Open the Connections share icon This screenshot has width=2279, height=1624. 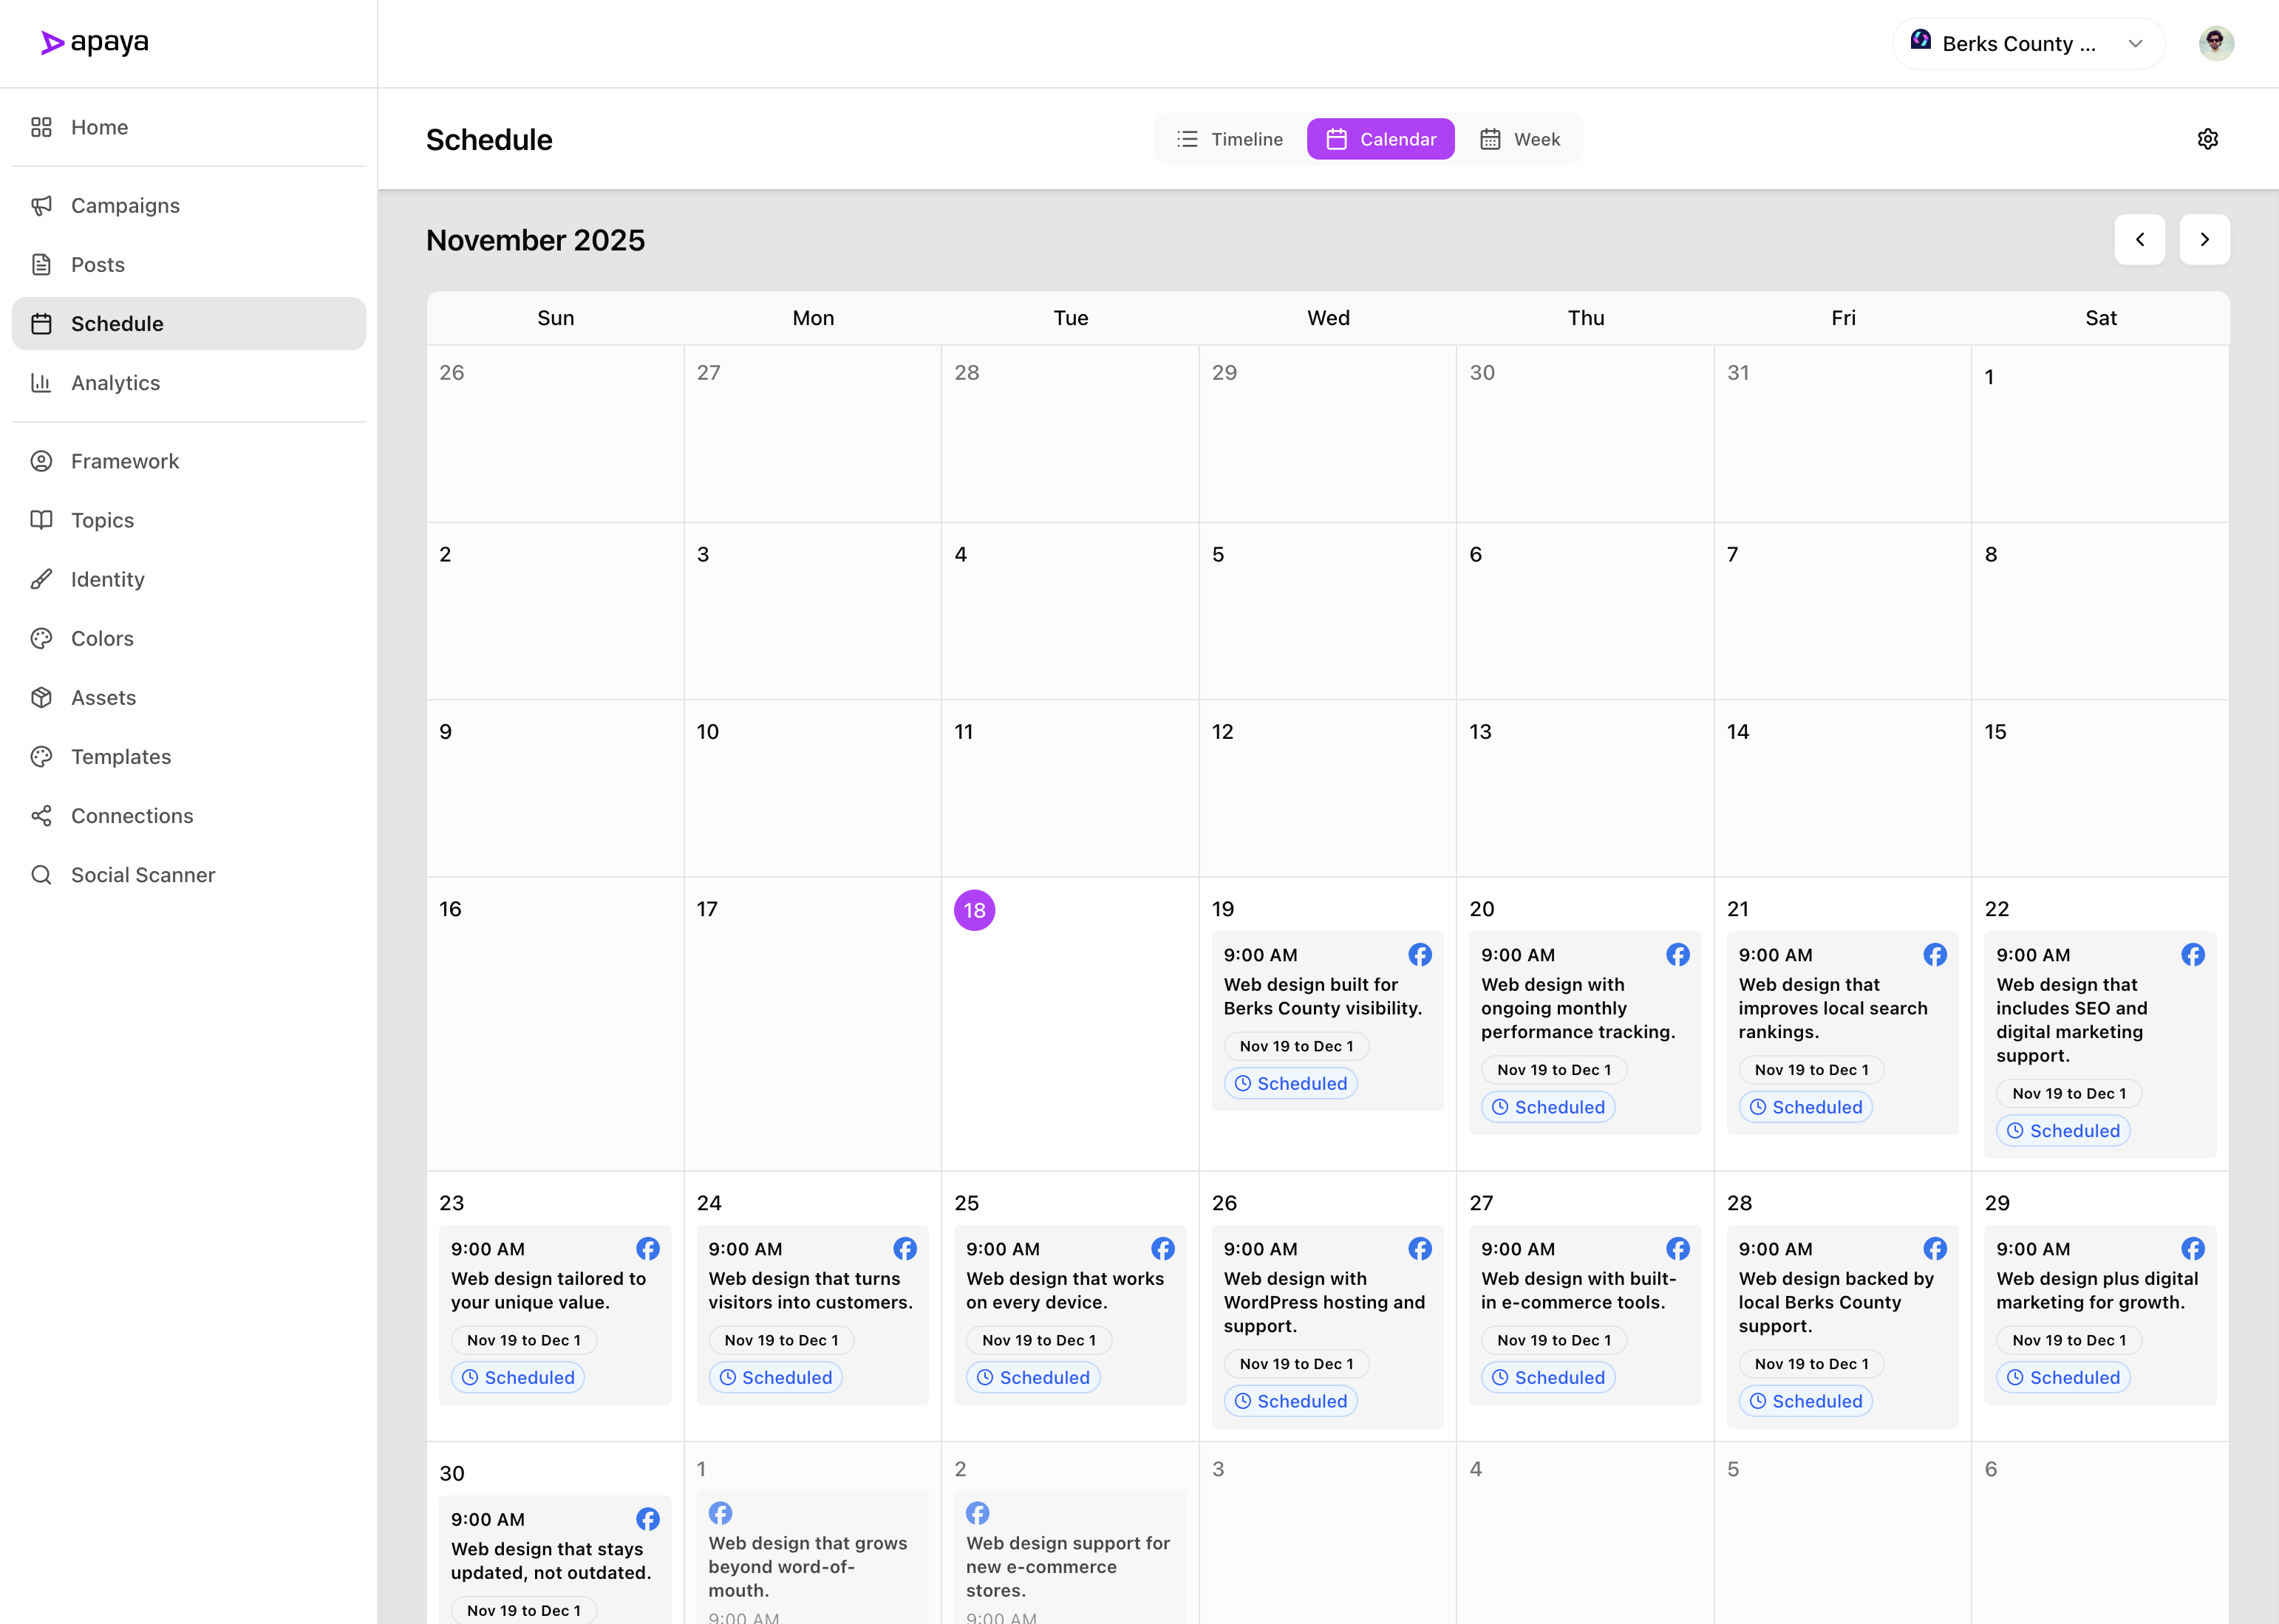41,816
